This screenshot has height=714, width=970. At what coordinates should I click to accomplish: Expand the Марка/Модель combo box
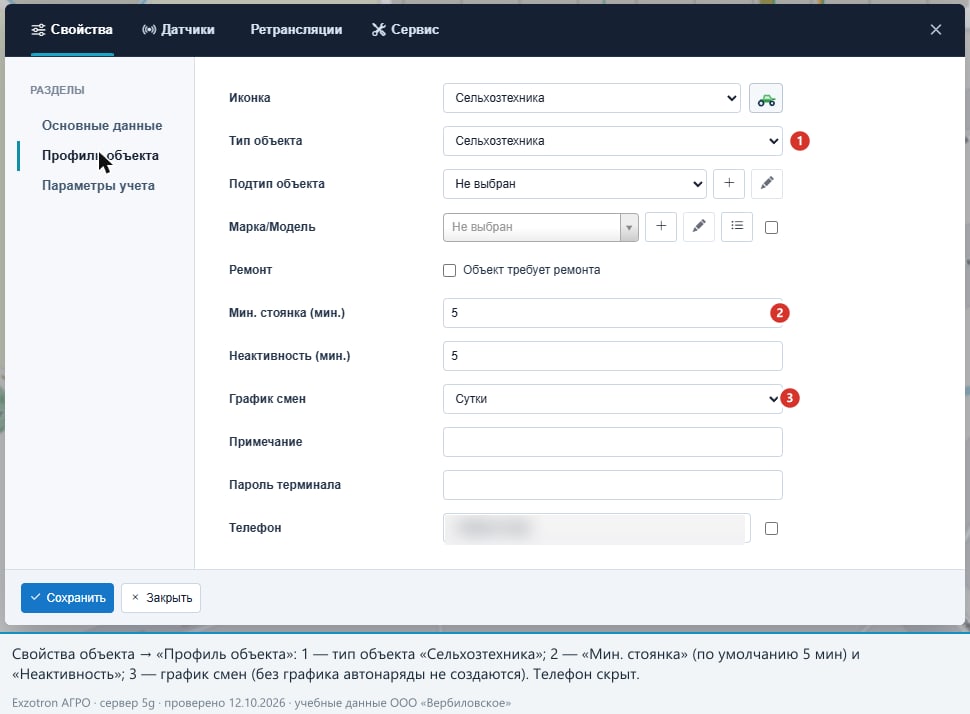[541, 227]
